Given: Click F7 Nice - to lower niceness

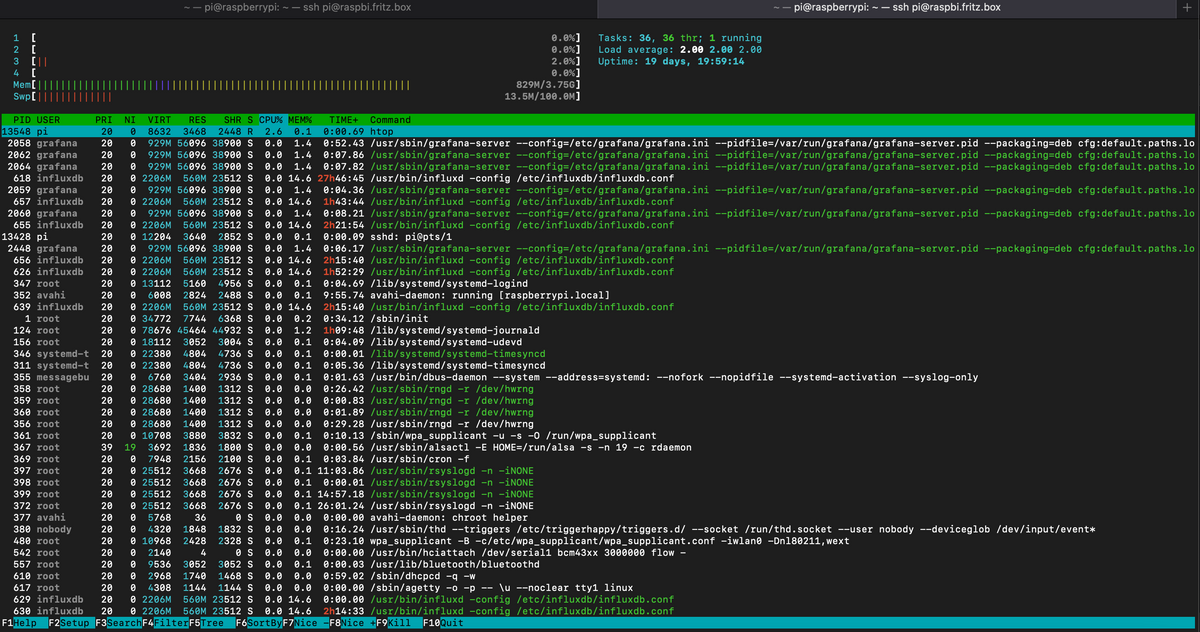Looking at the screenshot, I should tap(311, 624).
